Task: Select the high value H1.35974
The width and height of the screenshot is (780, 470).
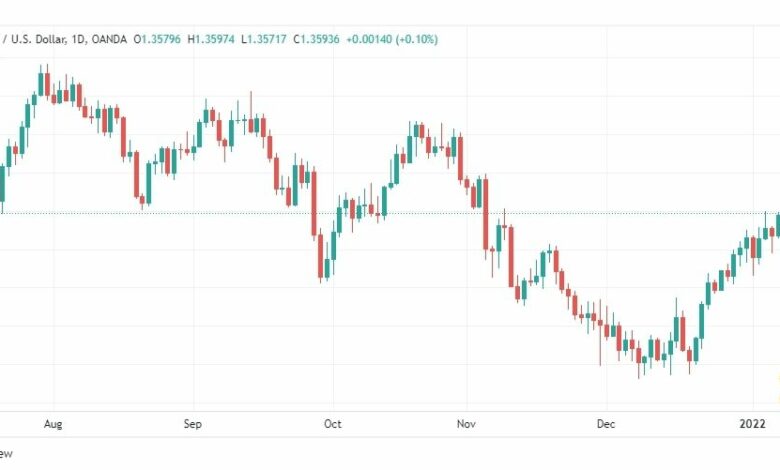Action: click(x=211, y=39)
